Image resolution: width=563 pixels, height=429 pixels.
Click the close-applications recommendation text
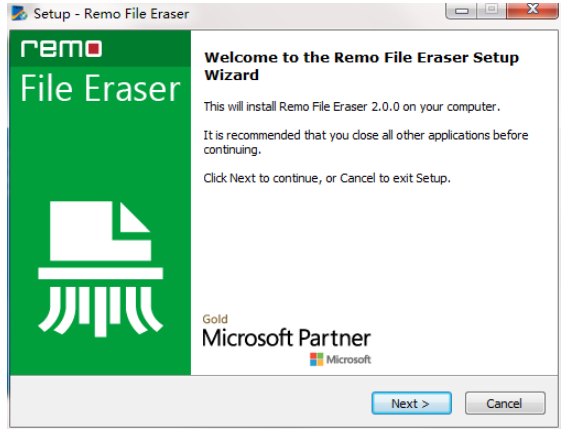(x=366, y=142)
